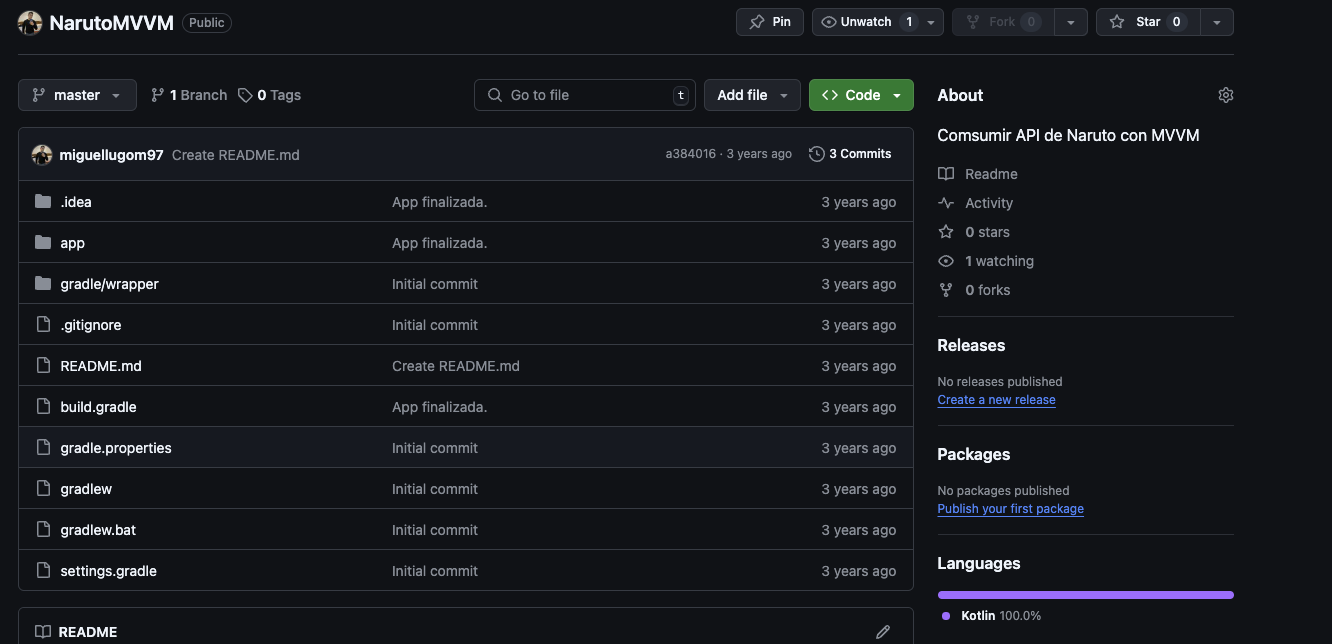The width and height of the screenshot is (1332, 644).
Task: View the 0 stars link
Action: [x=974, y=232]
